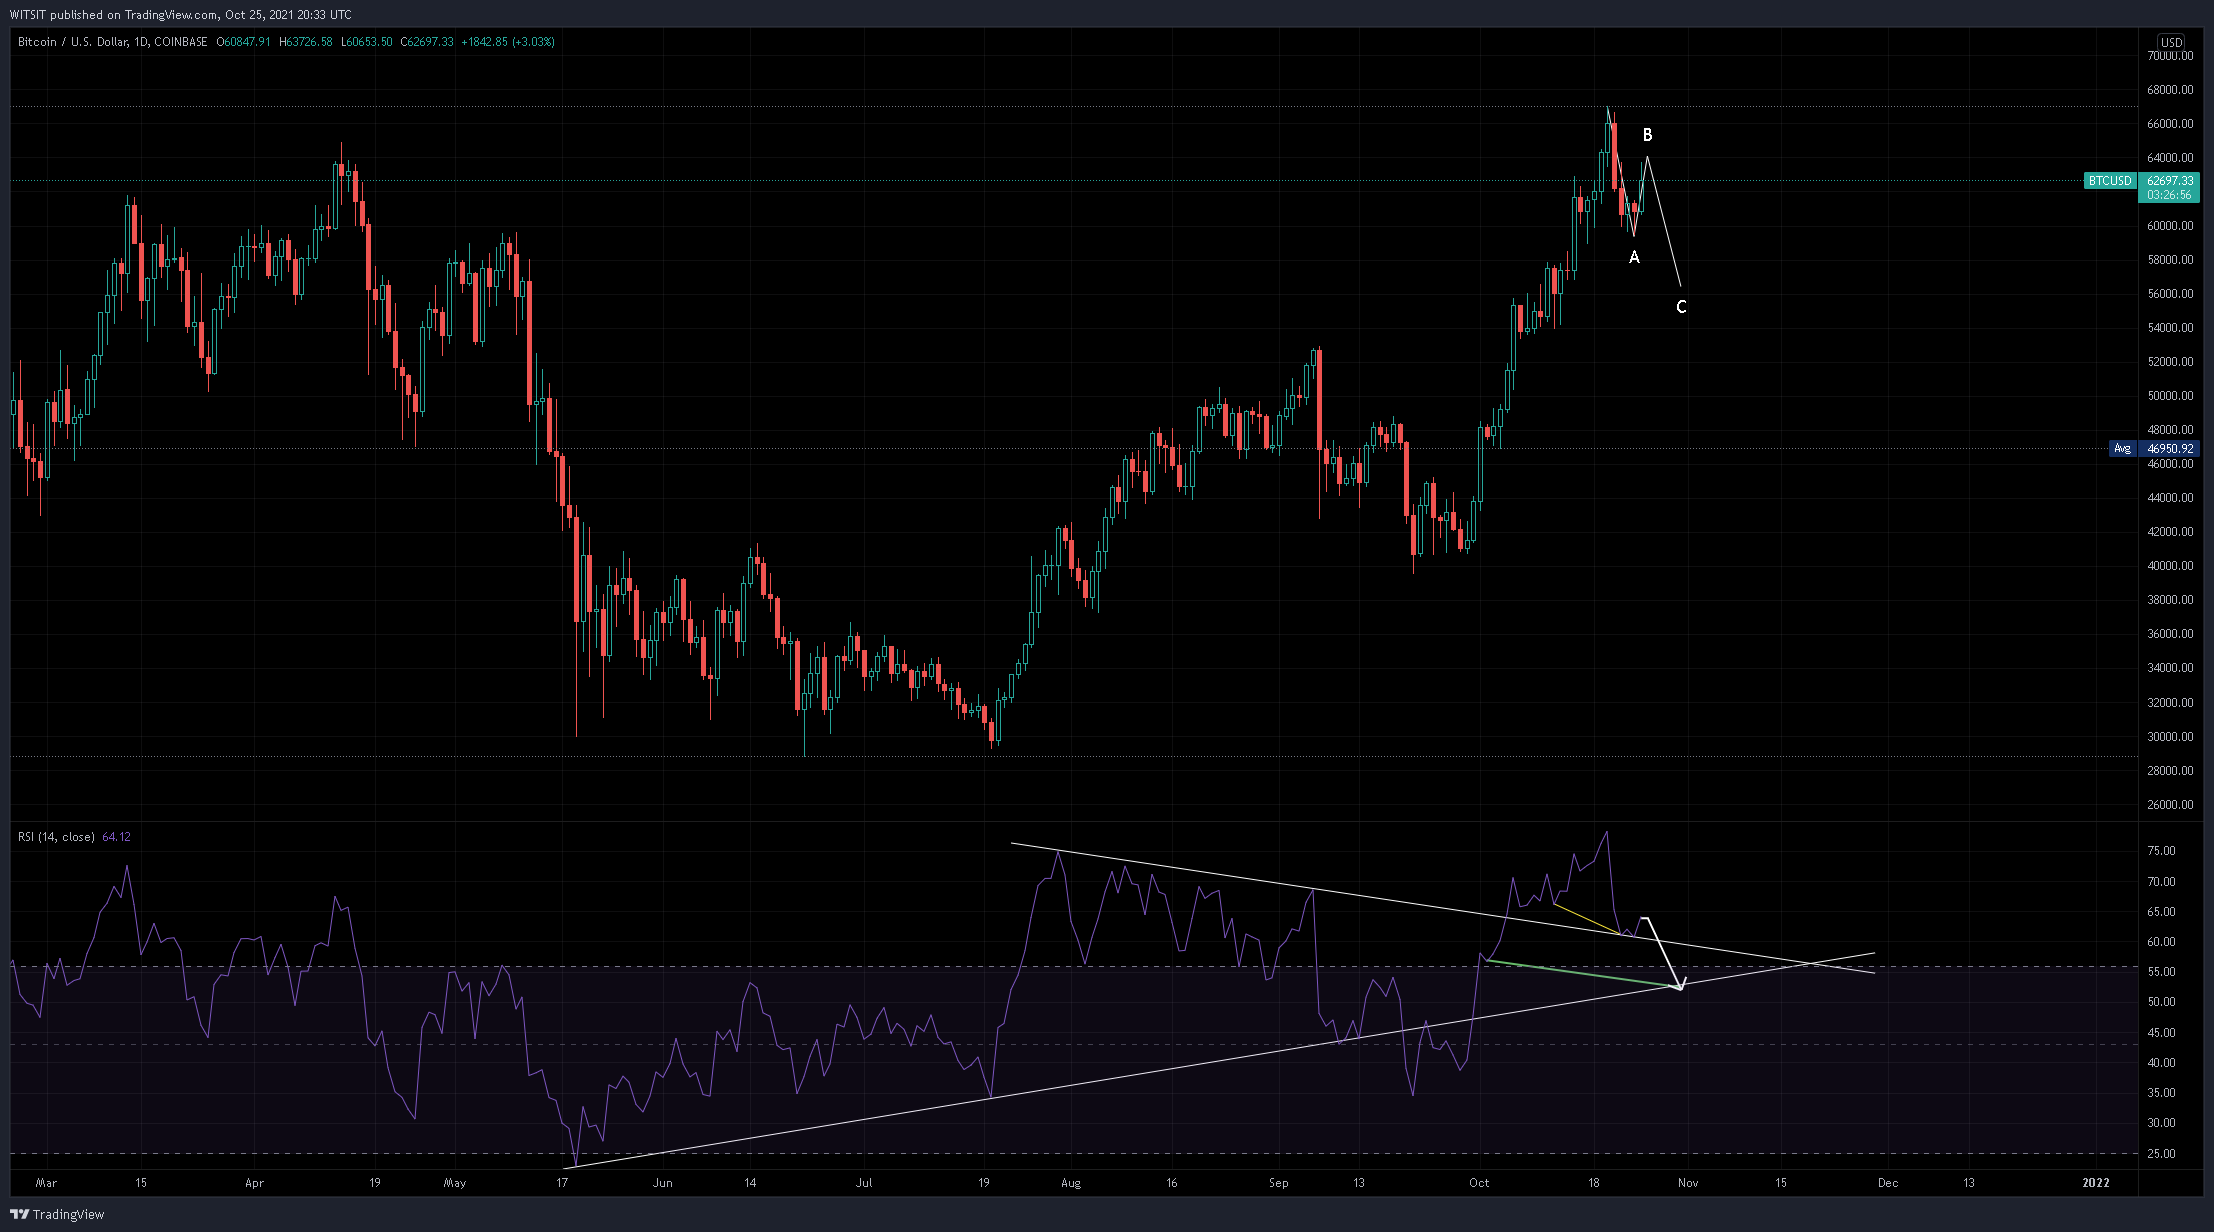Click the low value L60653.50
The width and height of the screenshot is (2214, 1232).
pyautogui.click(x=366, y=42)
